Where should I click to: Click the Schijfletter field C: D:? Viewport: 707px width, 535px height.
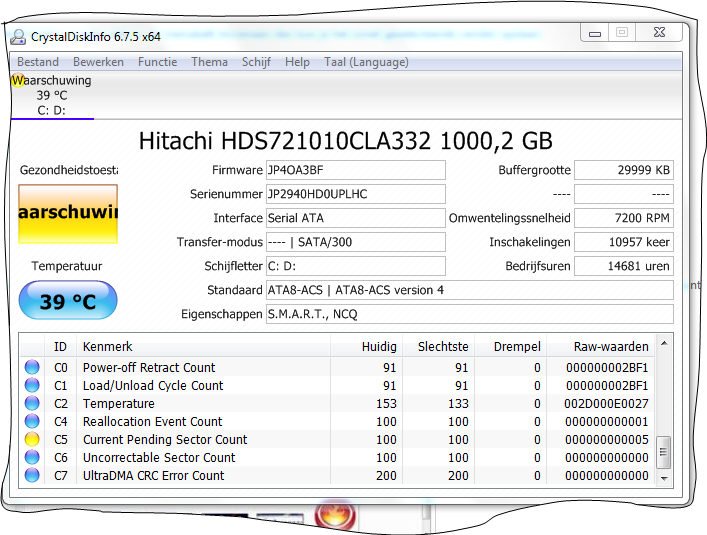coord(356,266)
